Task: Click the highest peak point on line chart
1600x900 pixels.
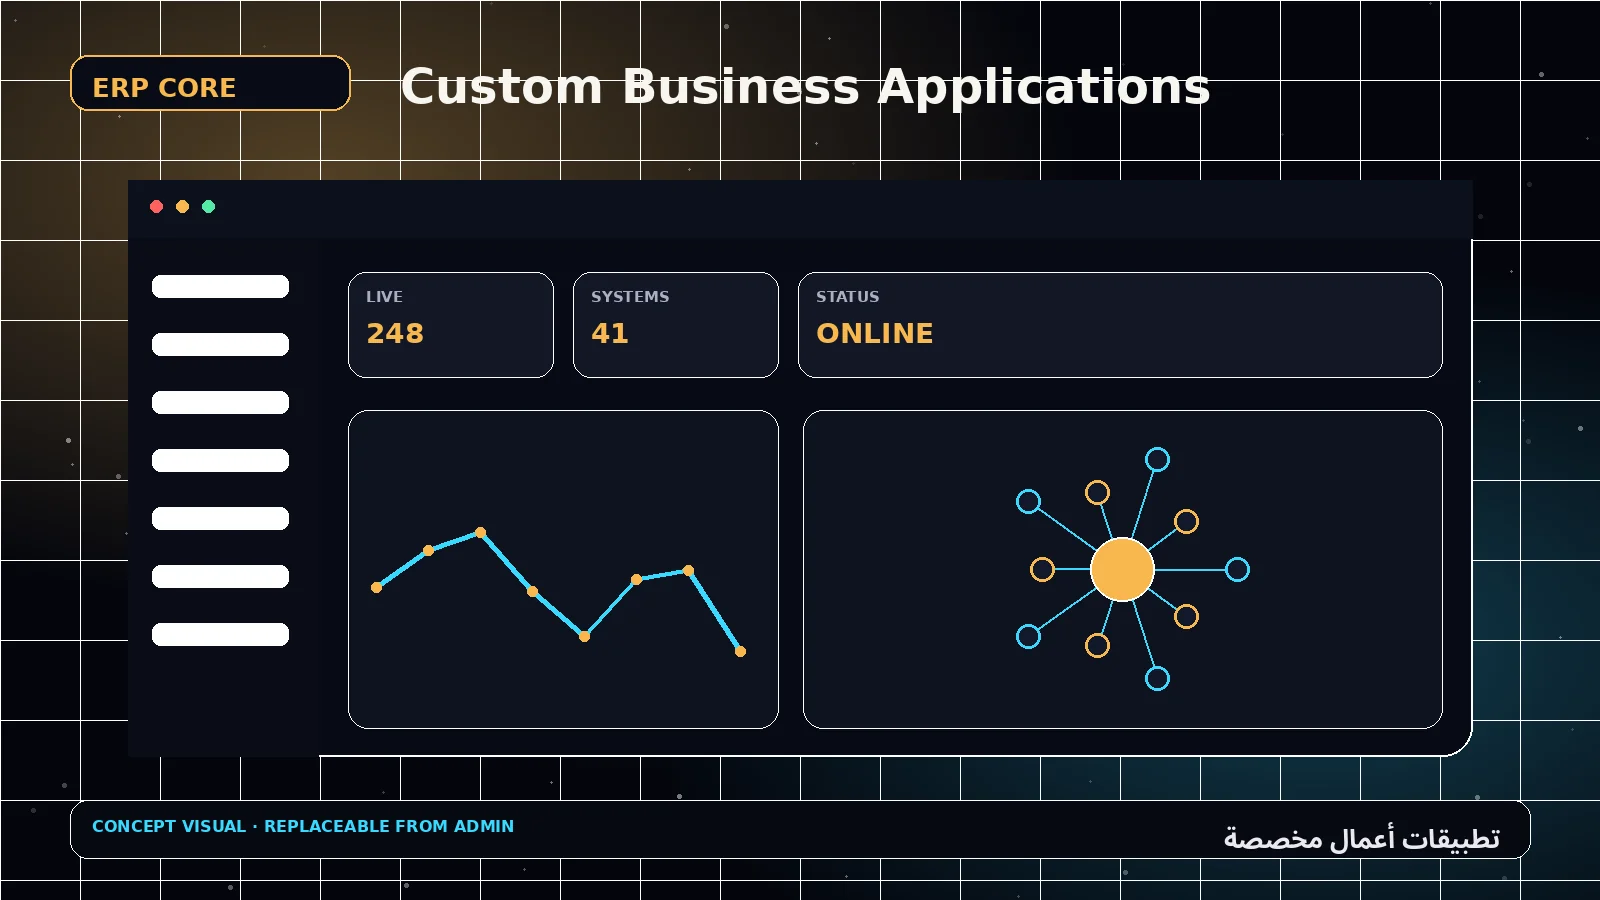Action: point(480,532)
